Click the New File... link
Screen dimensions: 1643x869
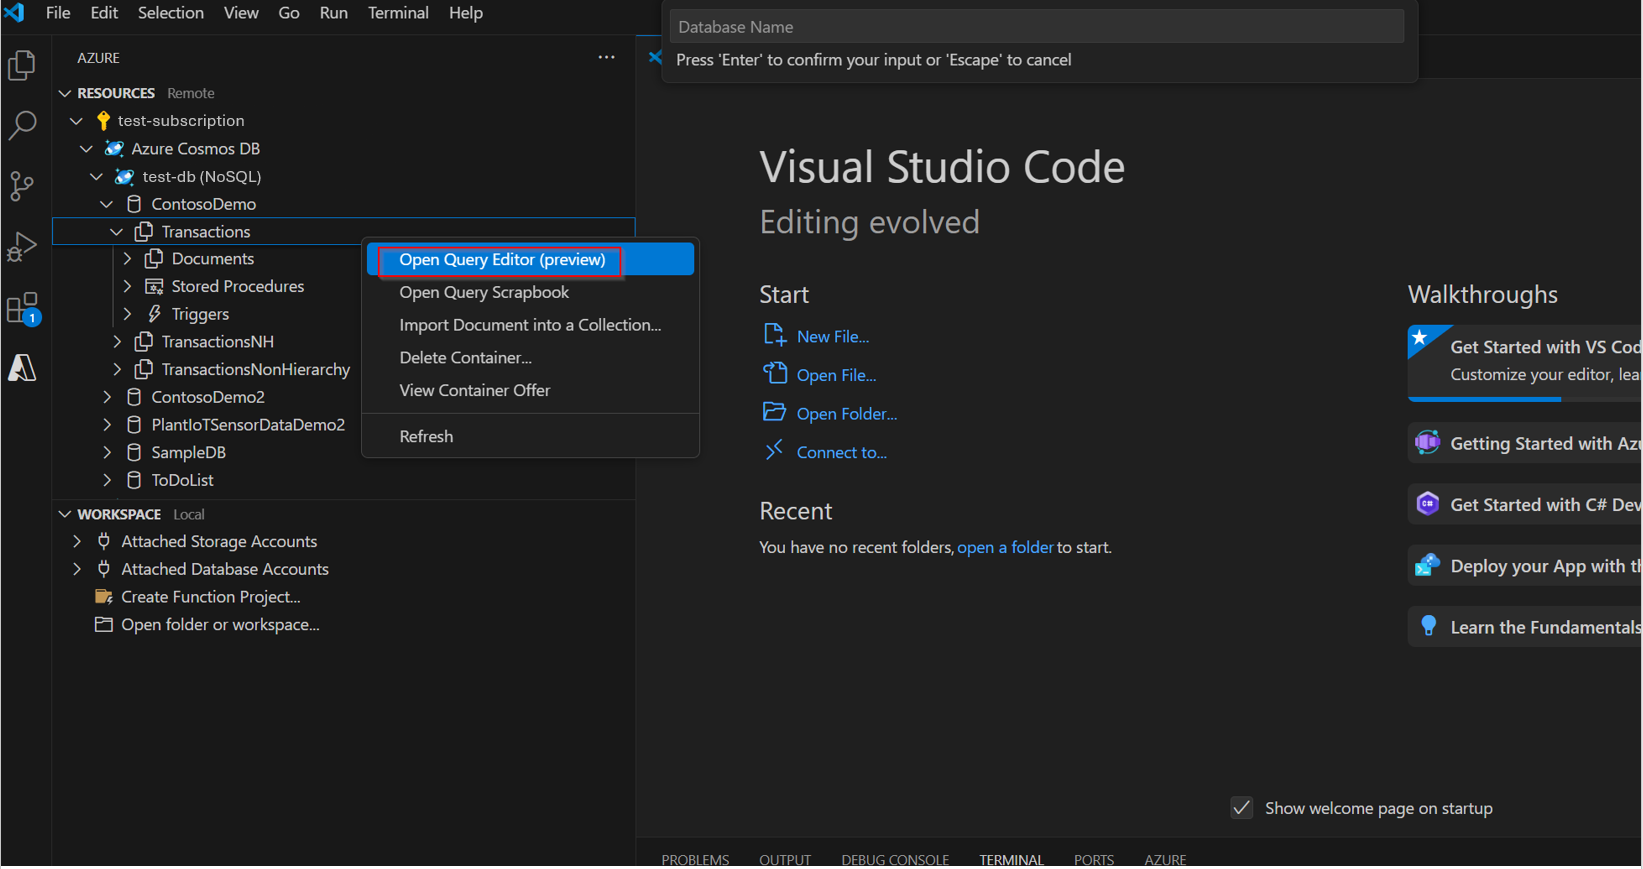pyautogui.click(x=832, y=337)
